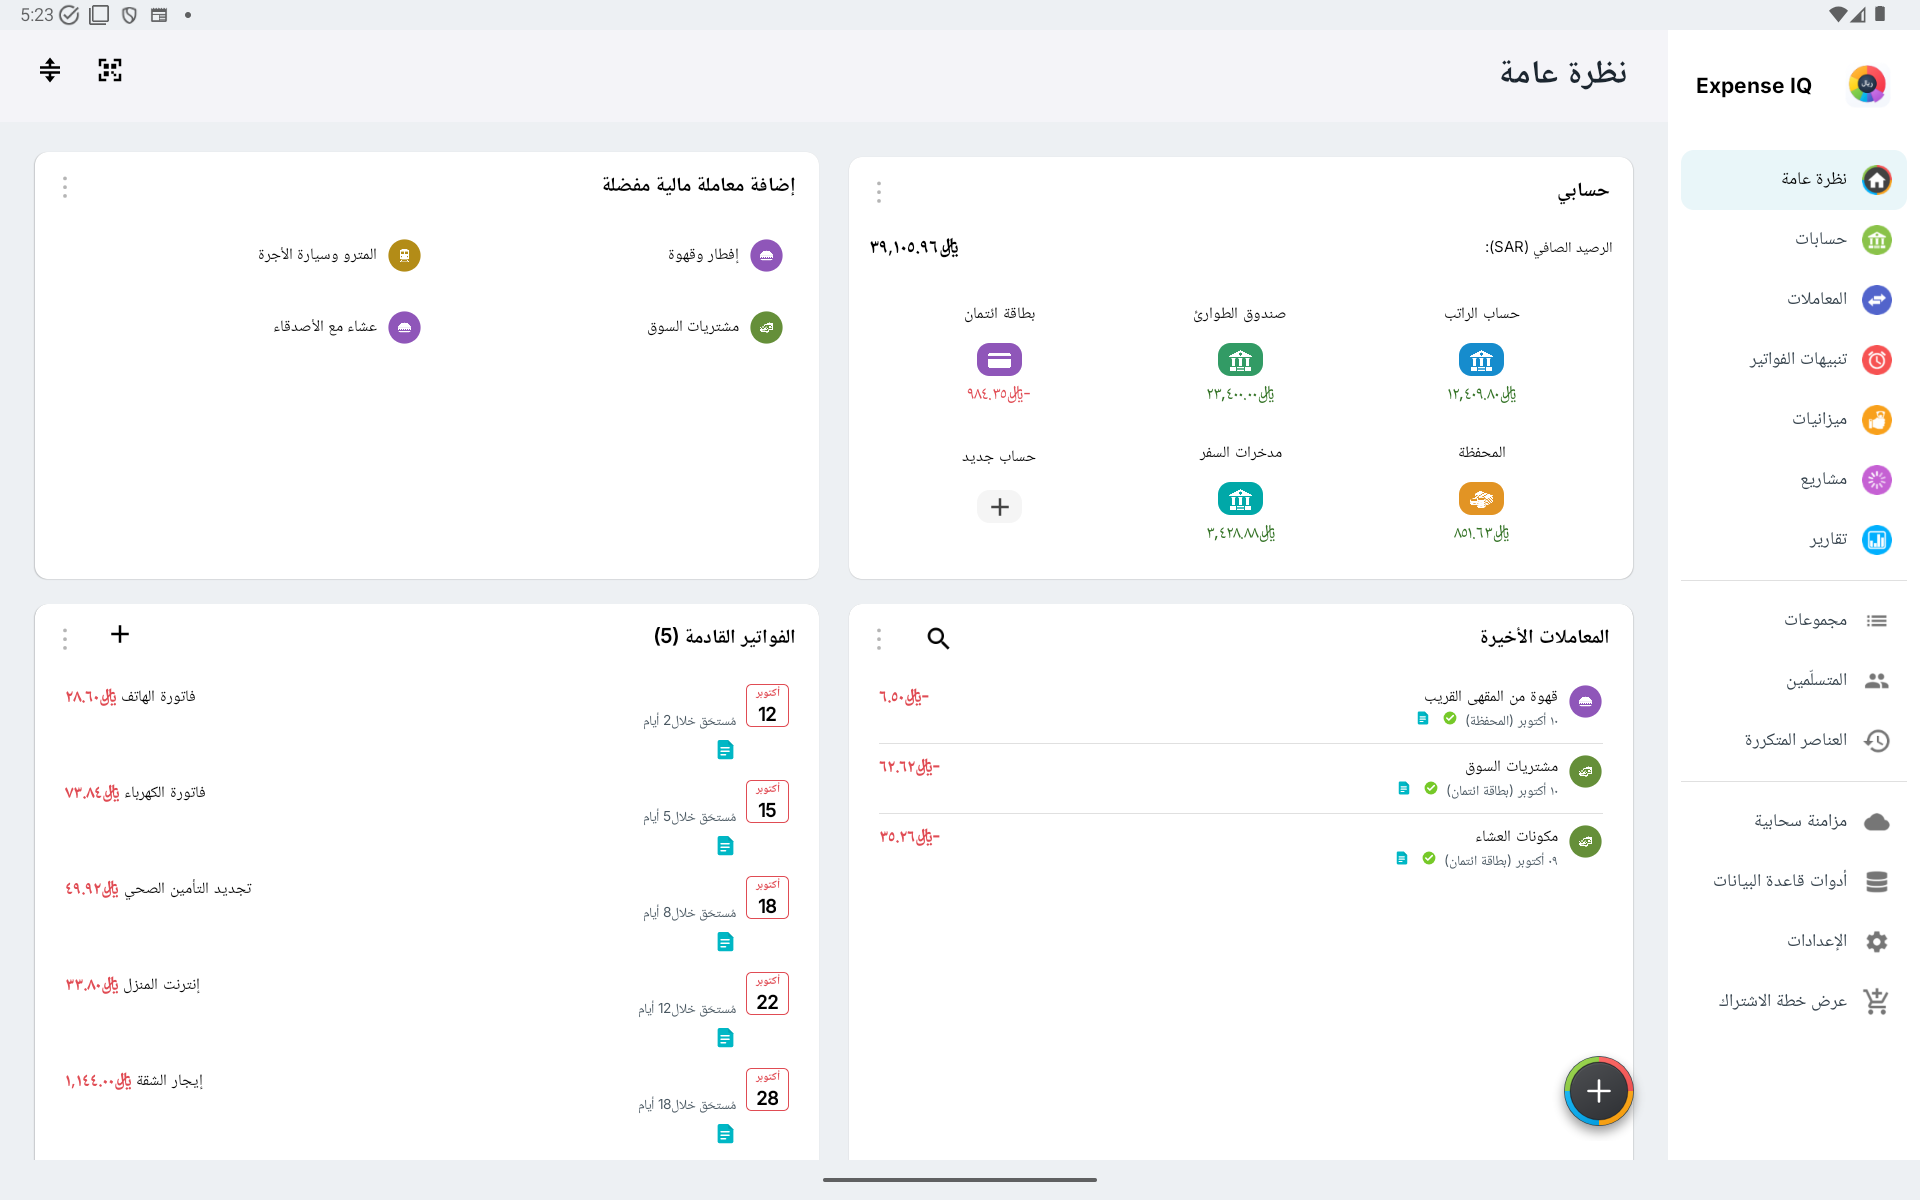This screenshot has width=1920, height=1200.
Task: Tap the October 18 bill date badge
Action: pyautogui.click(x=767, y=898)
